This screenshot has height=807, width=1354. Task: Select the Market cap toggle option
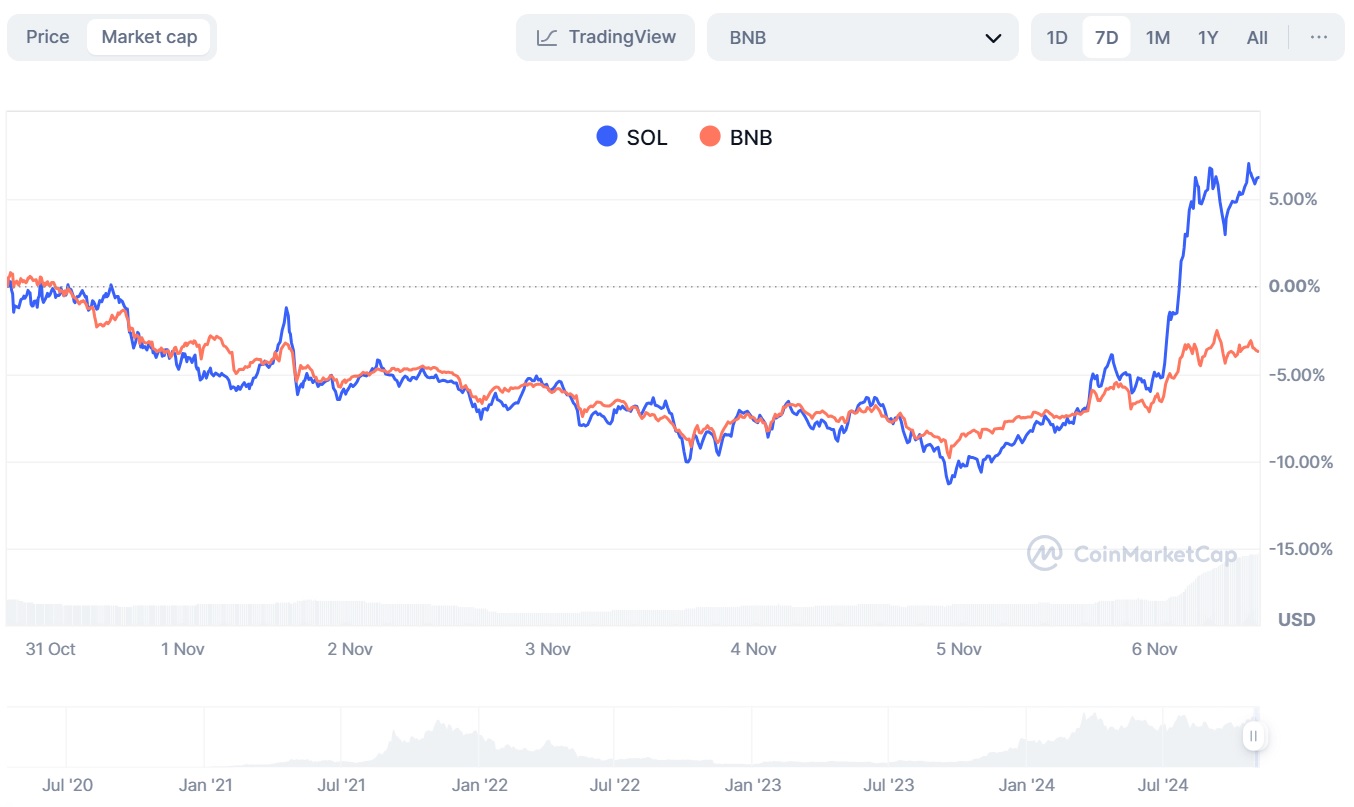point(149,37)
